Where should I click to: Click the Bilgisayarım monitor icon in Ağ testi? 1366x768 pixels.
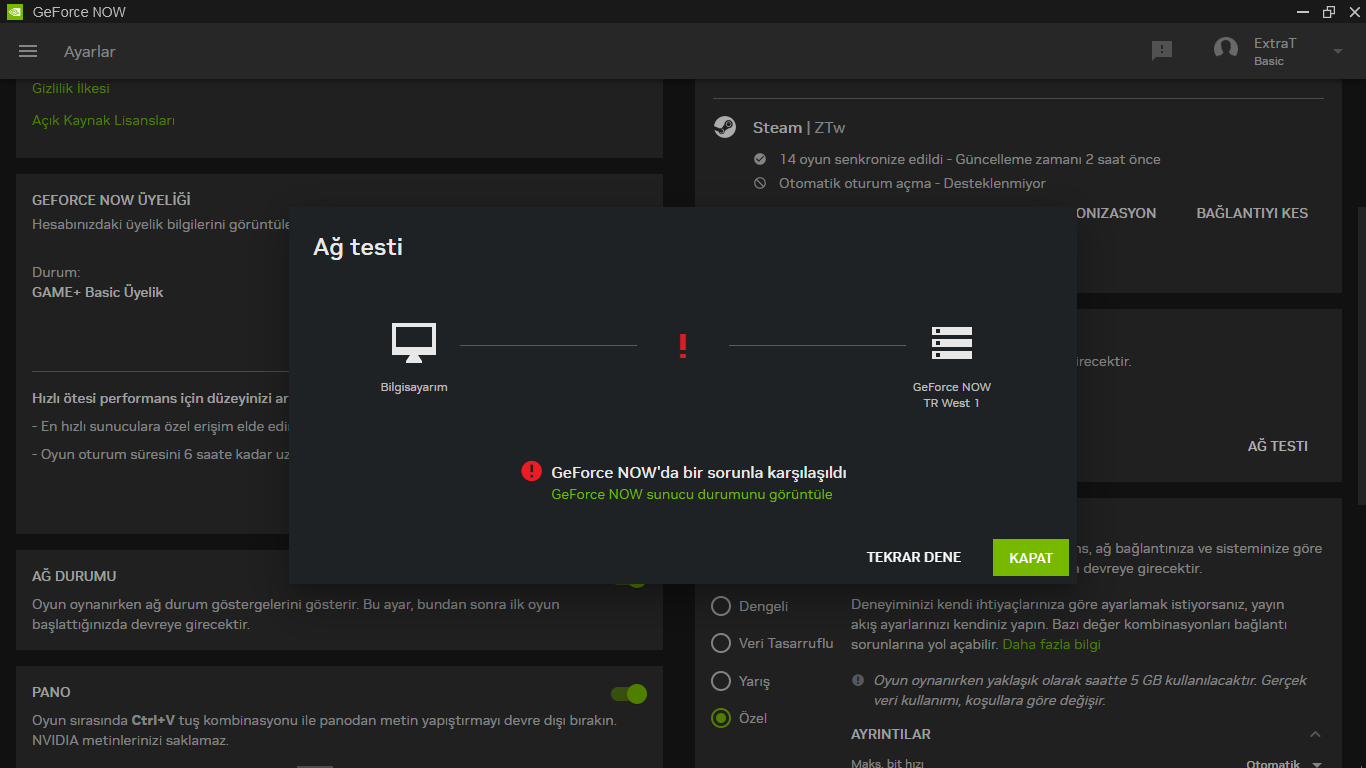click(x=414, y=342)
